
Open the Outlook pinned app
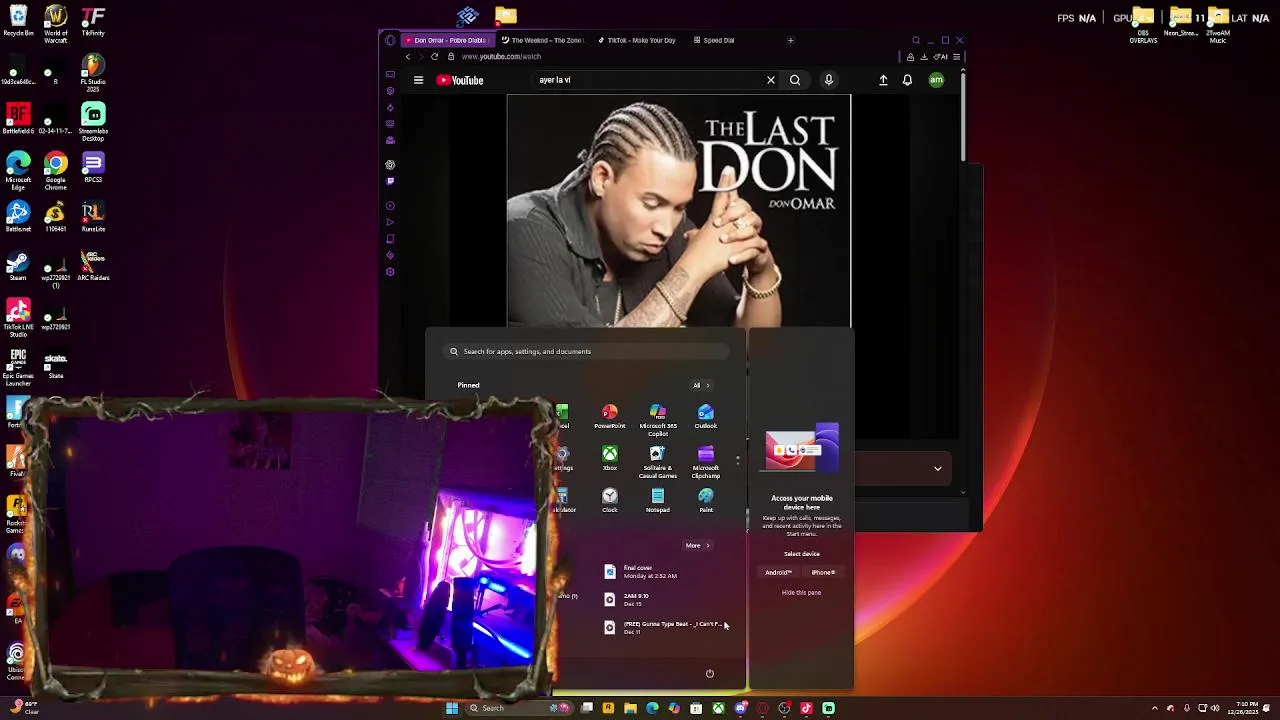pyautogui.click(x=705, y=417)
